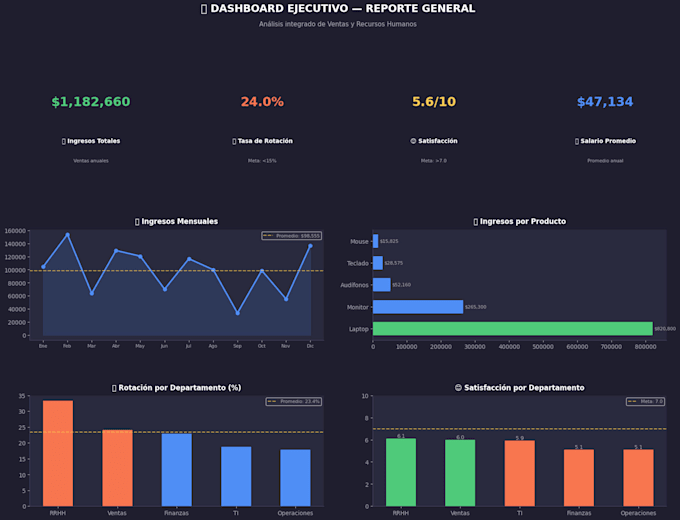Viewport: 680px width, 520px height.
Task: Click the 'Ventas anuales' caption
Action: pos(91,161)
